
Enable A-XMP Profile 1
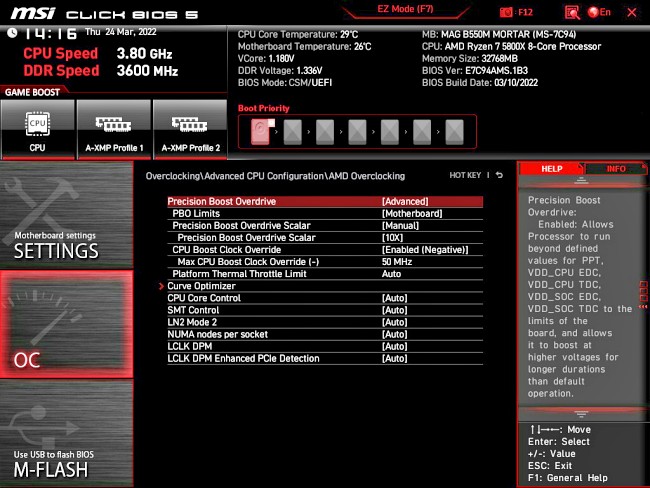point(114,129)
